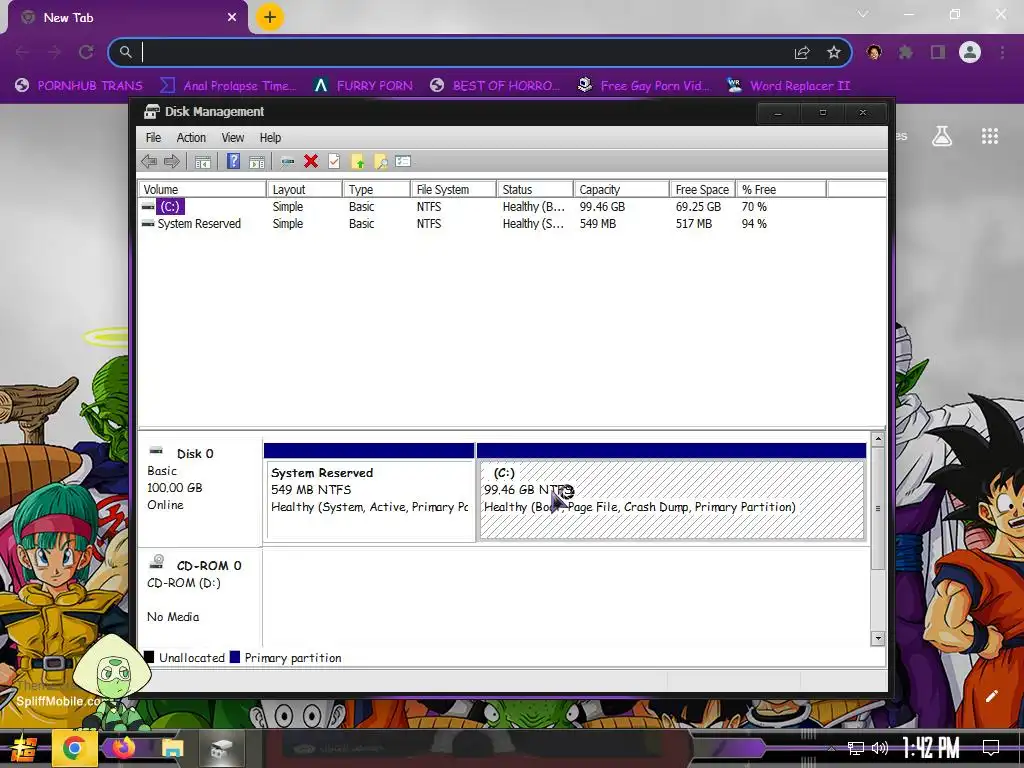Select the New Tab tab in Chrome

tap(128, 18)
